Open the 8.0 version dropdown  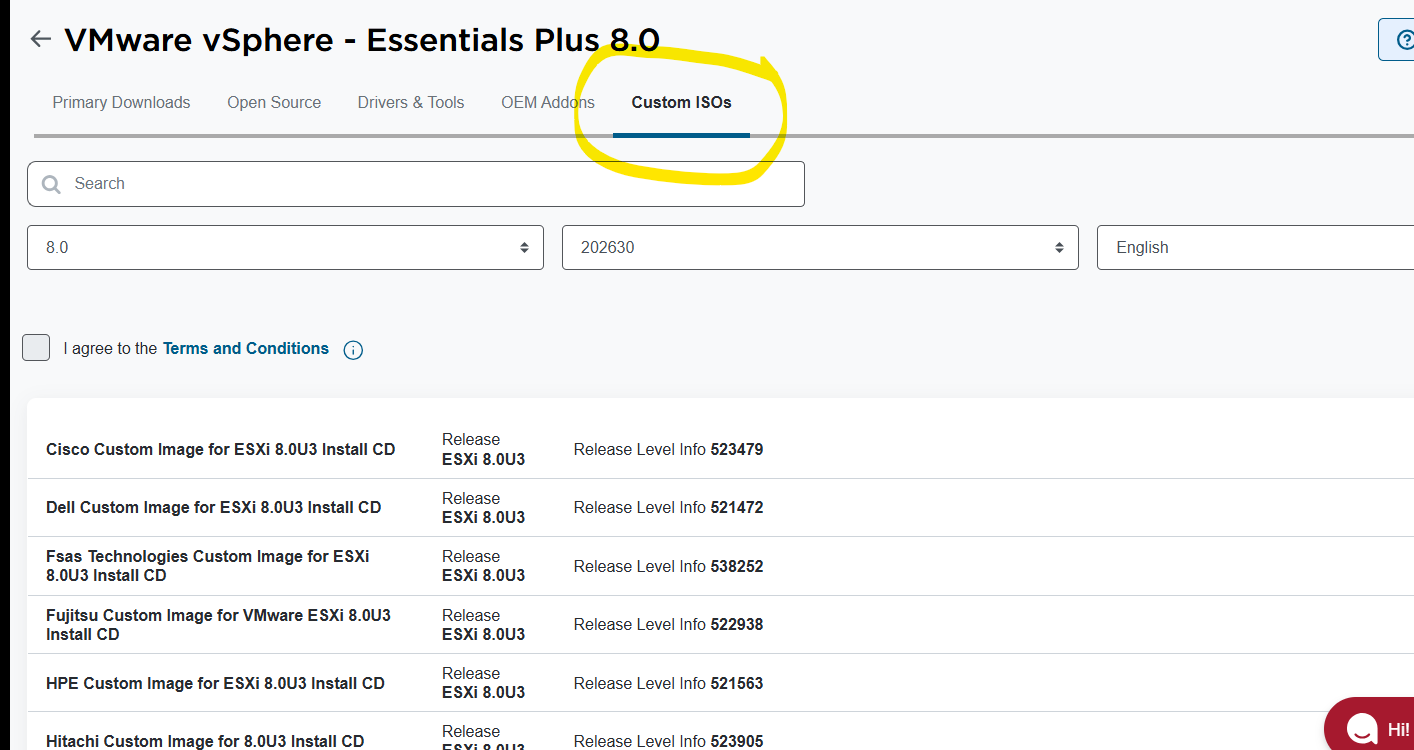285,247
